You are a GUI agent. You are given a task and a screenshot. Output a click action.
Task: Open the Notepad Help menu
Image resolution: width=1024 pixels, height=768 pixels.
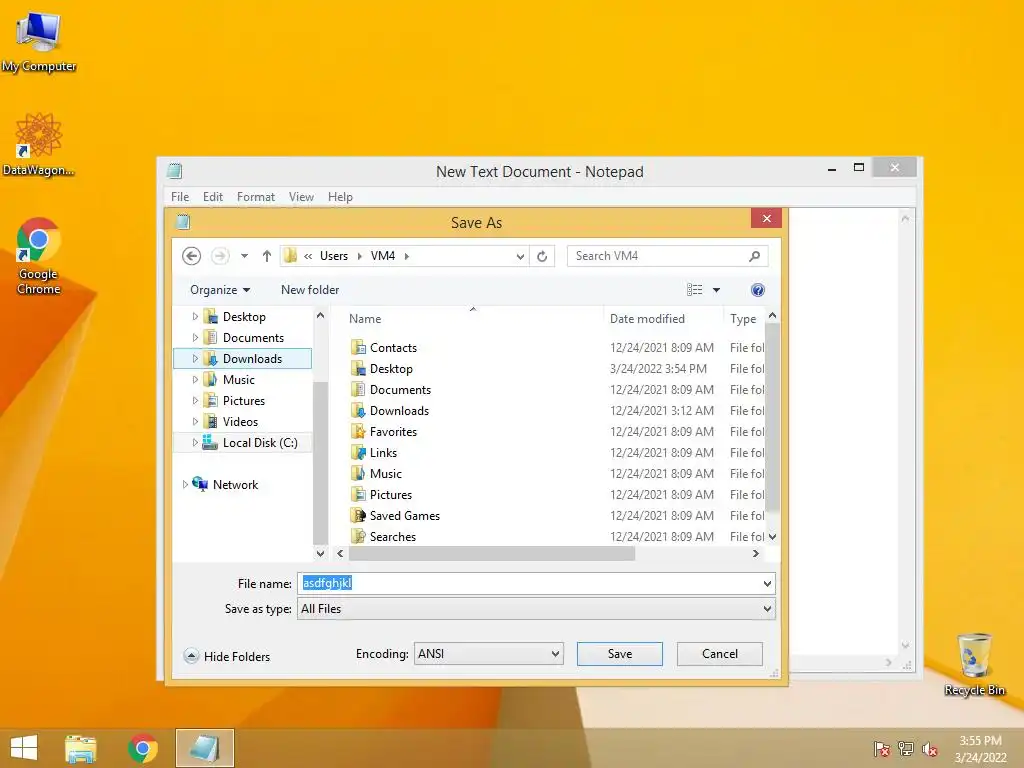(x=340, y=197)
